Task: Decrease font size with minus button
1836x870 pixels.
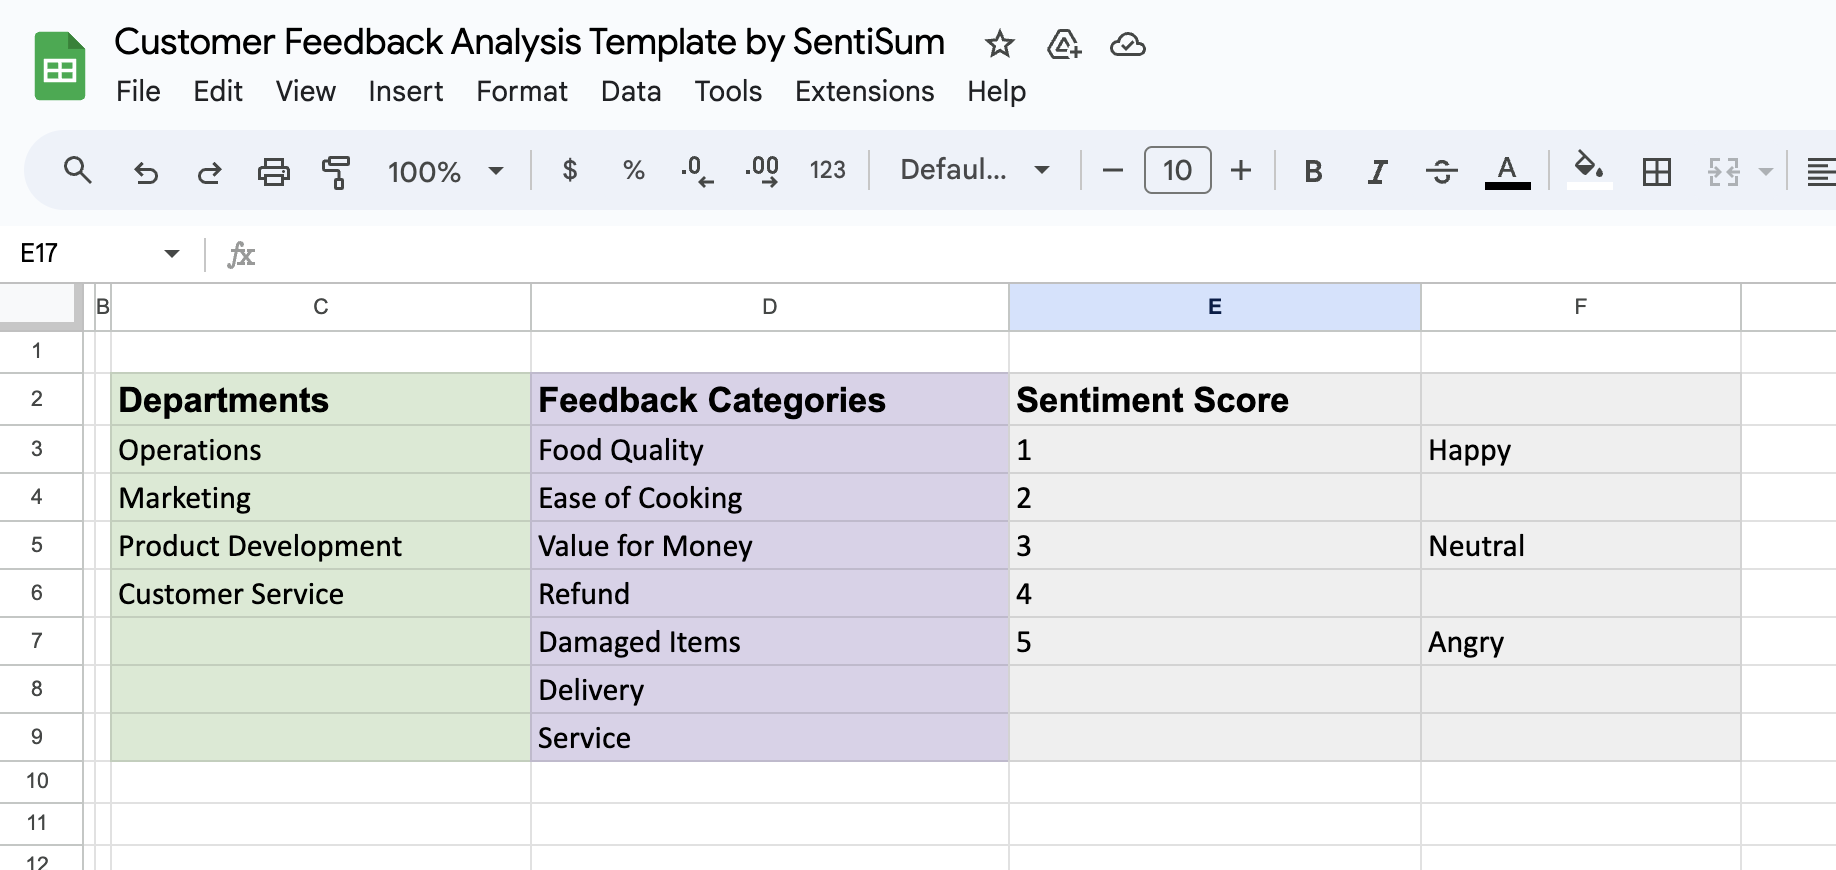Action: tap(1112, 171)
